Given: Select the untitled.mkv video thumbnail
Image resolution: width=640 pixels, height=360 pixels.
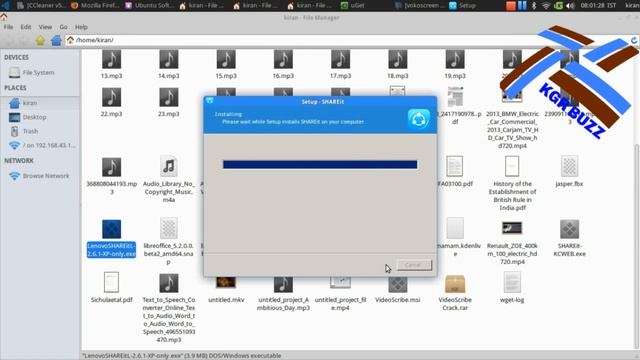Looking at the screenshot, I should tap(226, 282).
